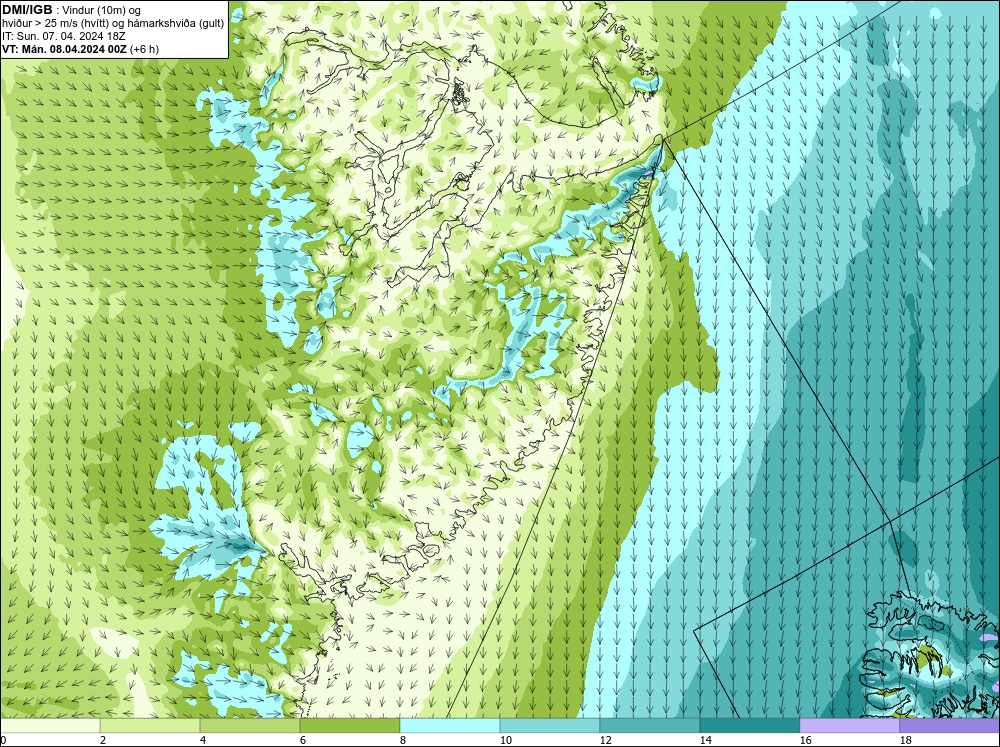Screen dimensions: 1000x747
Task: Click the '(+6 h)' forecast offset text
Action: (144, 49)
